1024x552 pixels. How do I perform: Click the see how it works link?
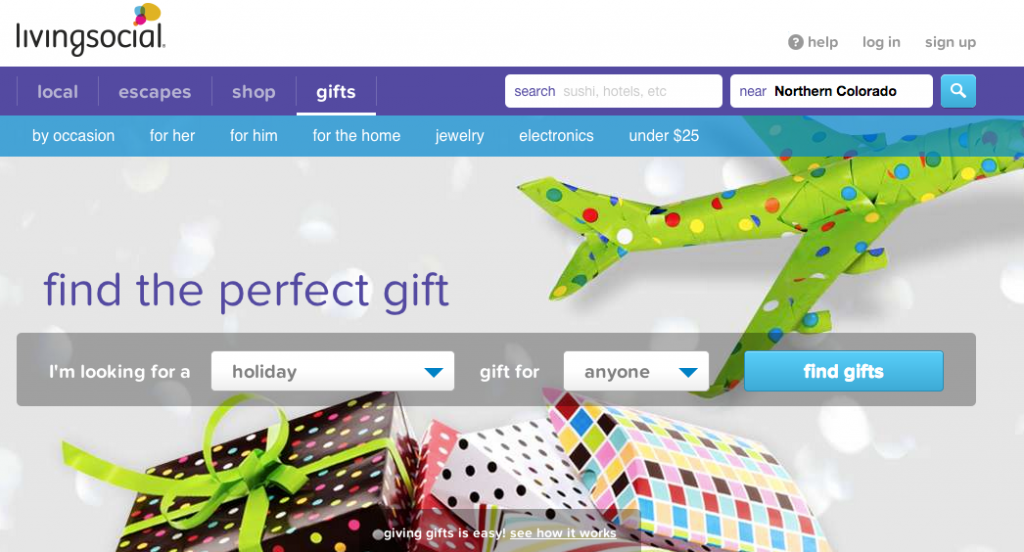[563, 533]
